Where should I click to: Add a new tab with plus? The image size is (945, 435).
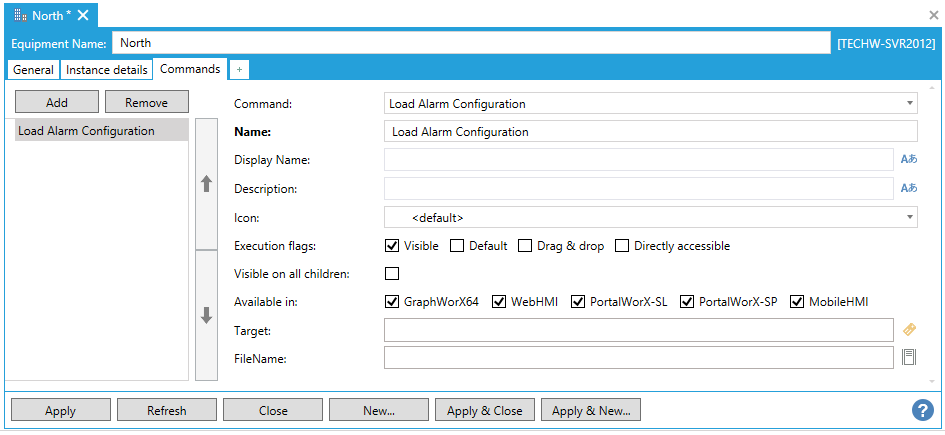(240, 70)
